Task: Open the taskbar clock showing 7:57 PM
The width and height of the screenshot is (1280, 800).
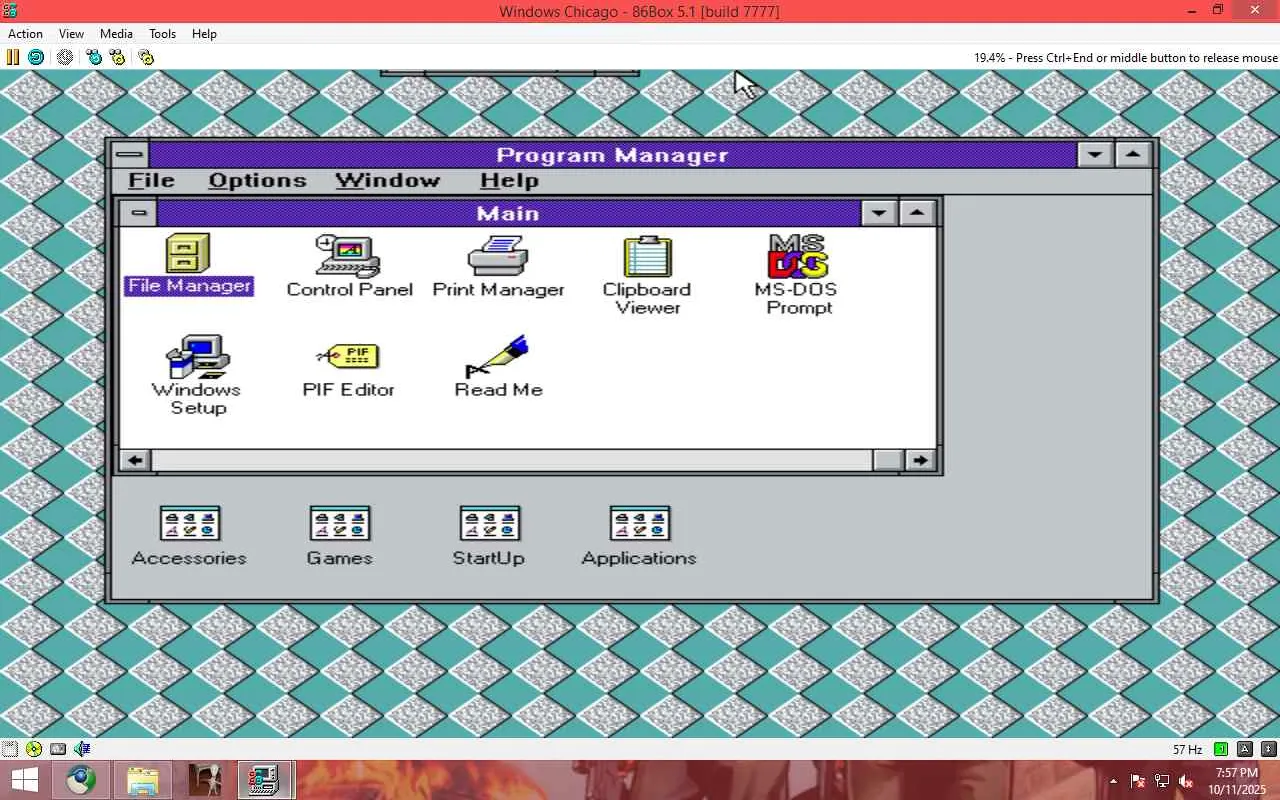Action: 1237,780
